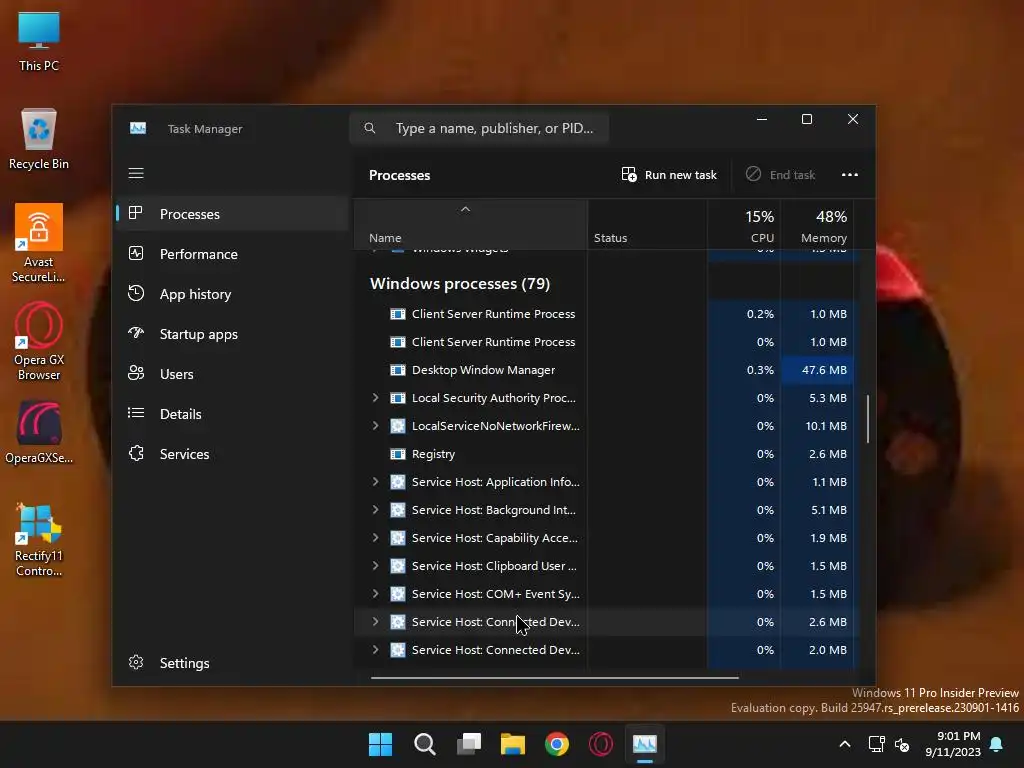Switch to the Startup apps page
Image resolution: width=1024 pixels, height=768 pixels.
pos(232,334)
